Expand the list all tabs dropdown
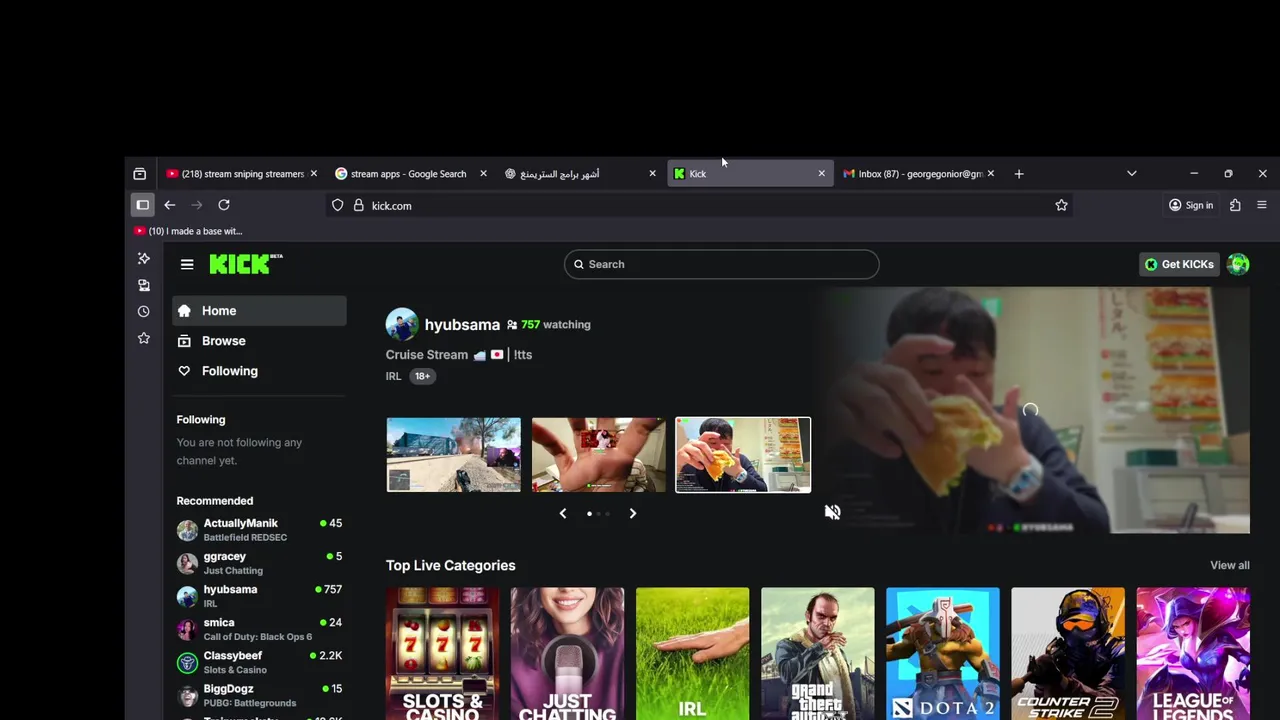This screenshot has width=1280, height=720. (1132, 174)
